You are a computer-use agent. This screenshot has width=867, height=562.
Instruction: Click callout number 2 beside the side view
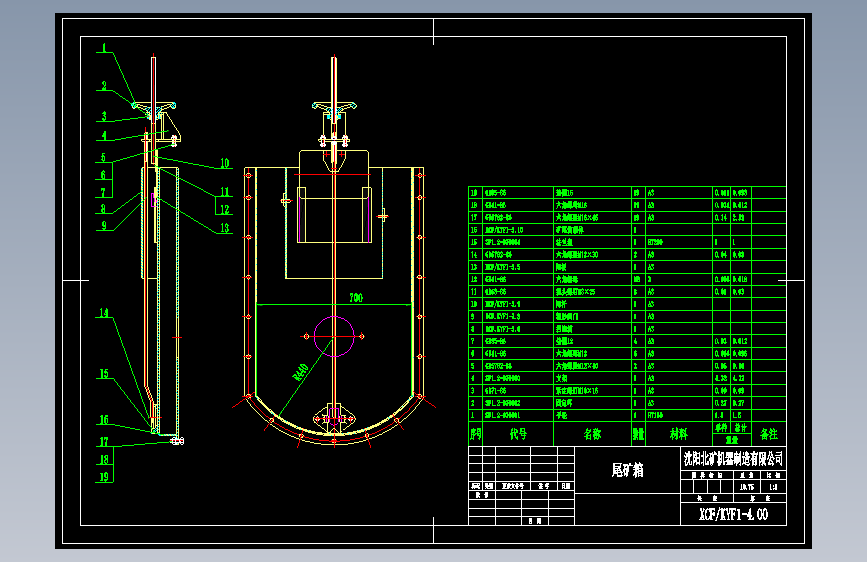(104, 86)
